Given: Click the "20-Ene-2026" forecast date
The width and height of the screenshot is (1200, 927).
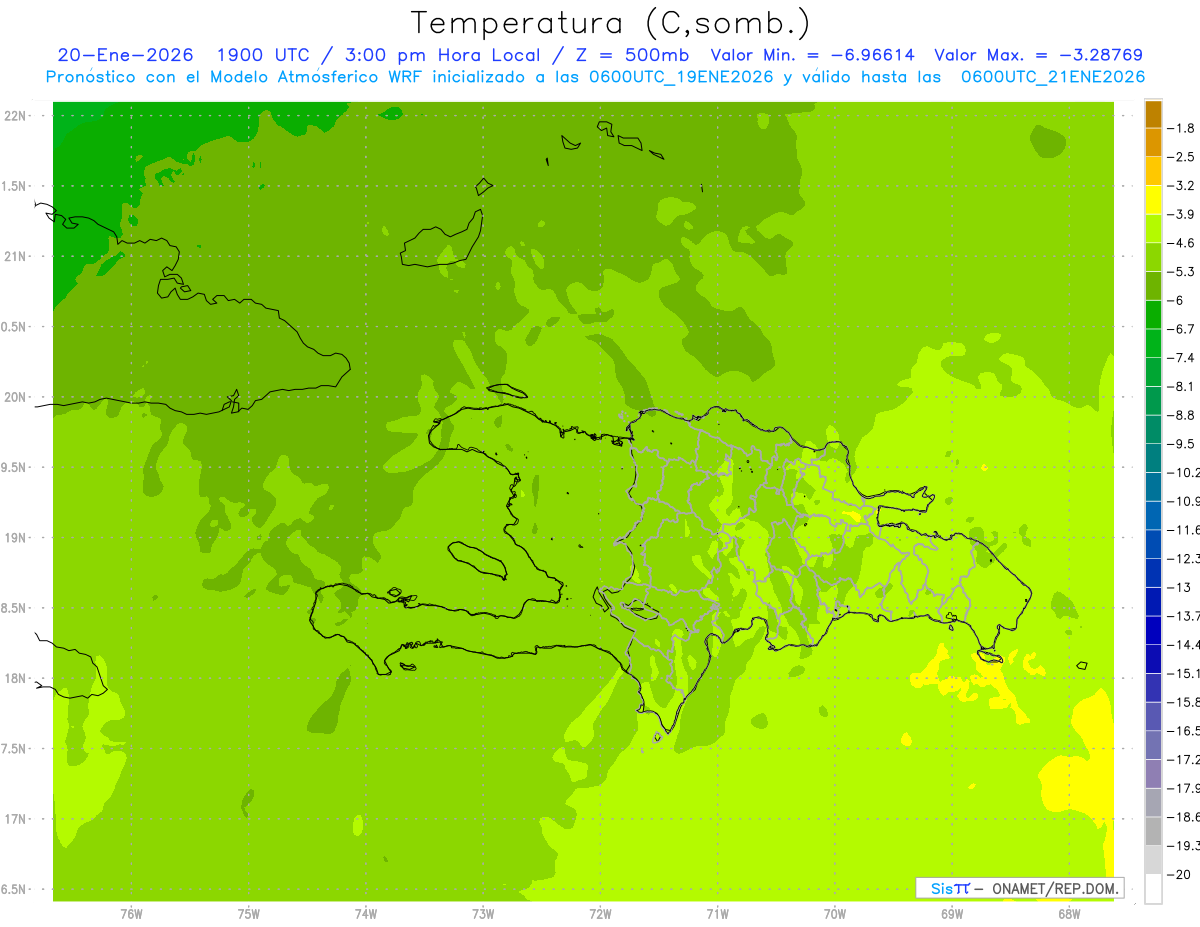Looking at the screenshot, I should click(125, 55).
